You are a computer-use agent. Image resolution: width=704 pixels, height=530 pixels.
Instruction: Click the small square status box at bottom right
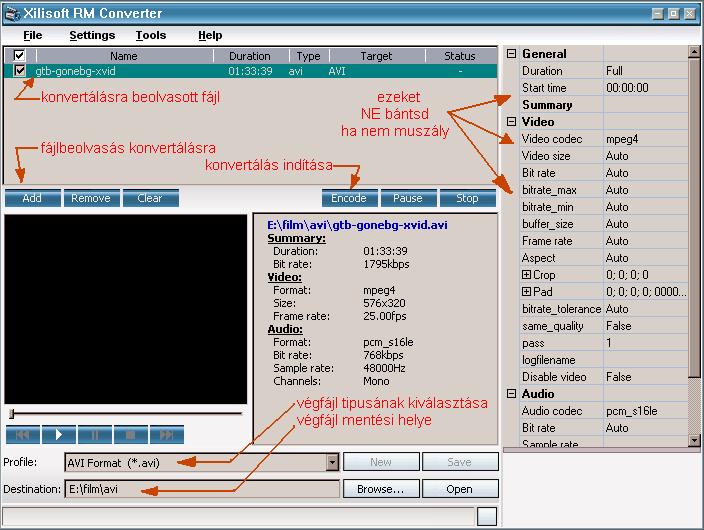486,516
